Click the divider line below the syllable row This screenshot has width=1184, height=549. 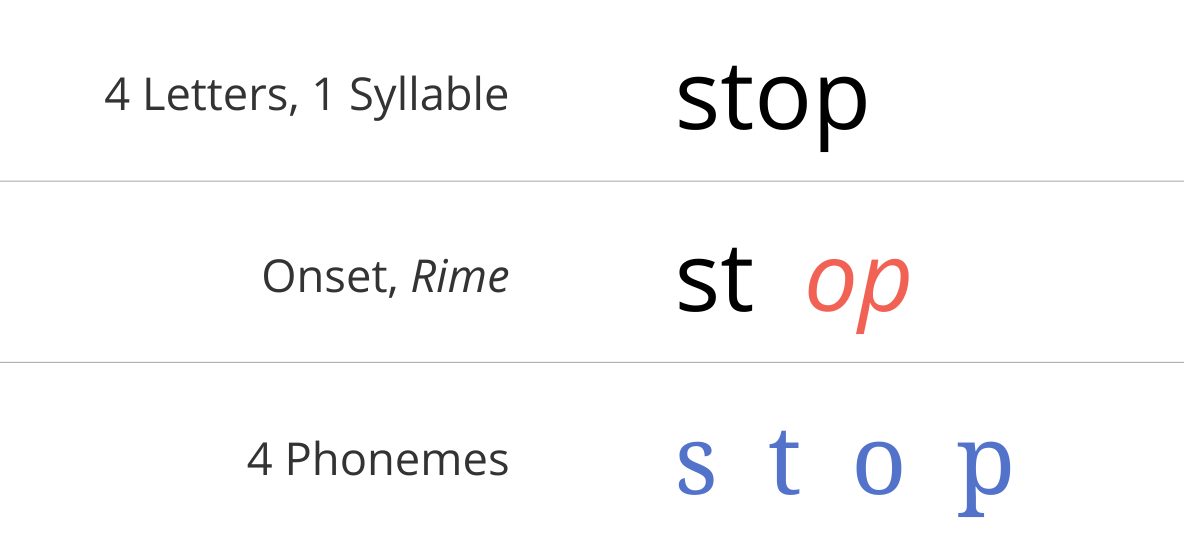click(x=592, y=181)
